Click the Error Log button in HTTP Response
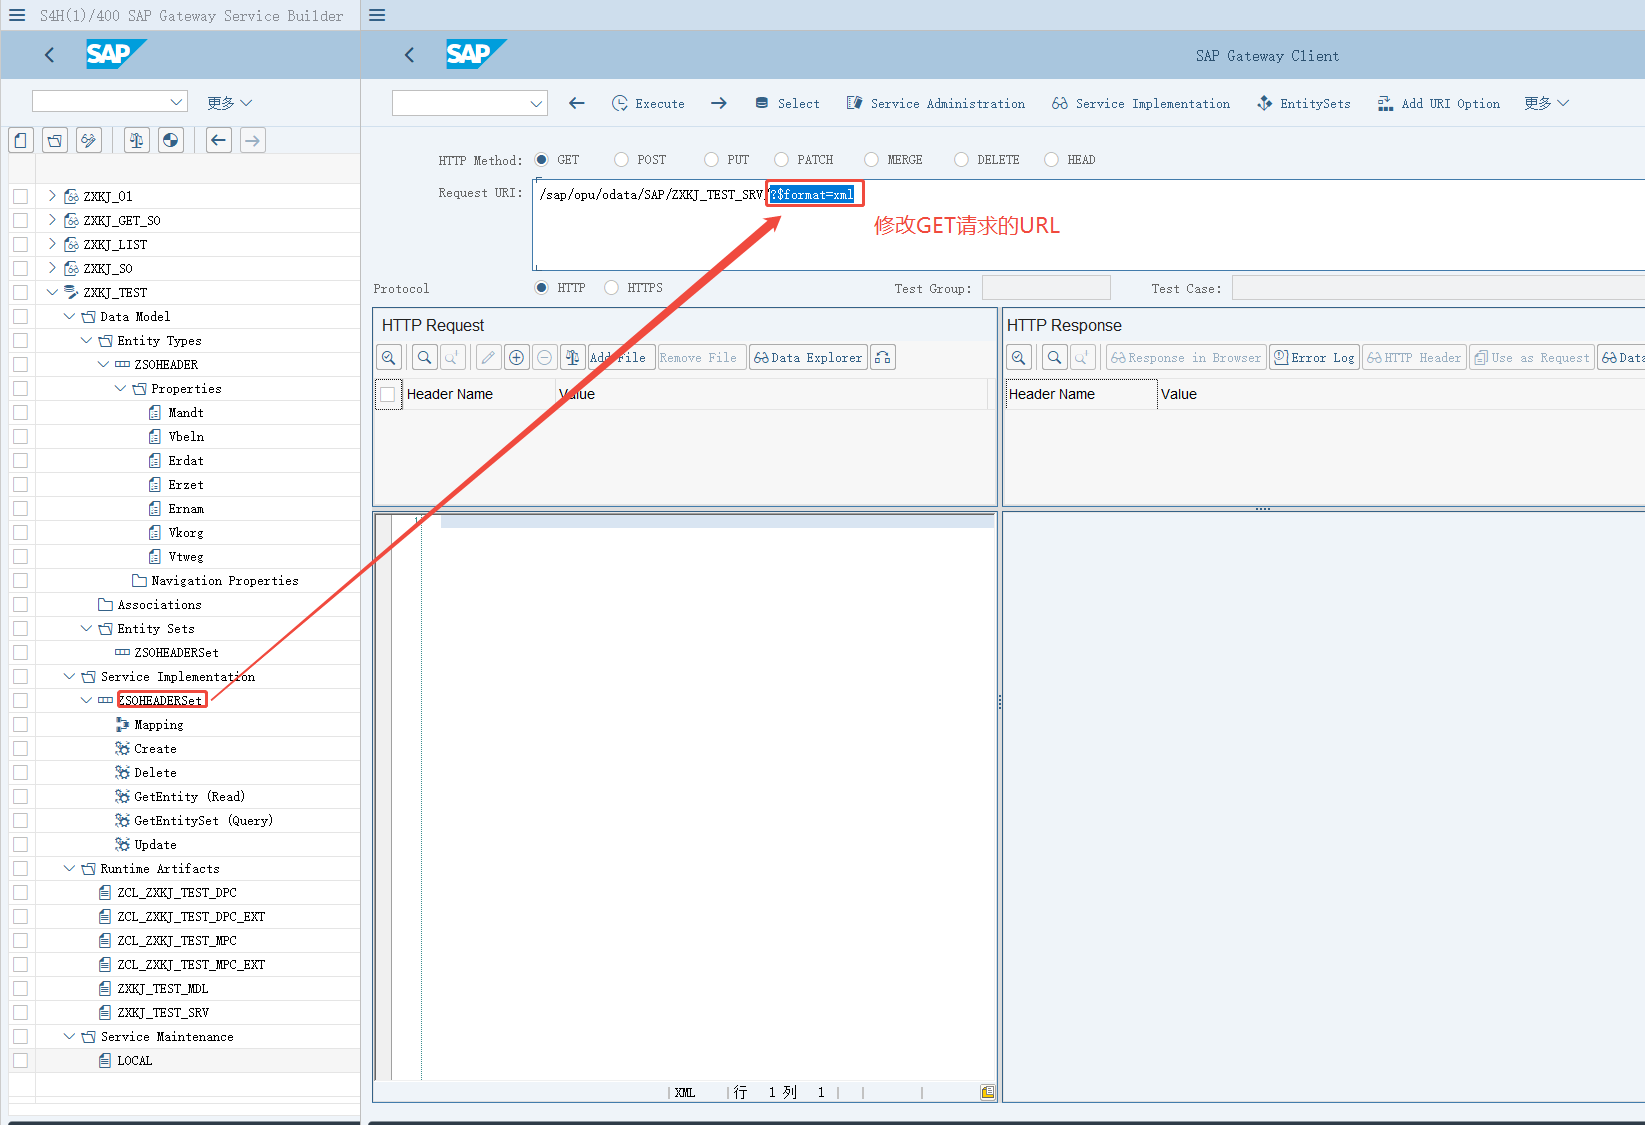The width and height of the screenshot is (1645, 1125). pos(1314,357)
